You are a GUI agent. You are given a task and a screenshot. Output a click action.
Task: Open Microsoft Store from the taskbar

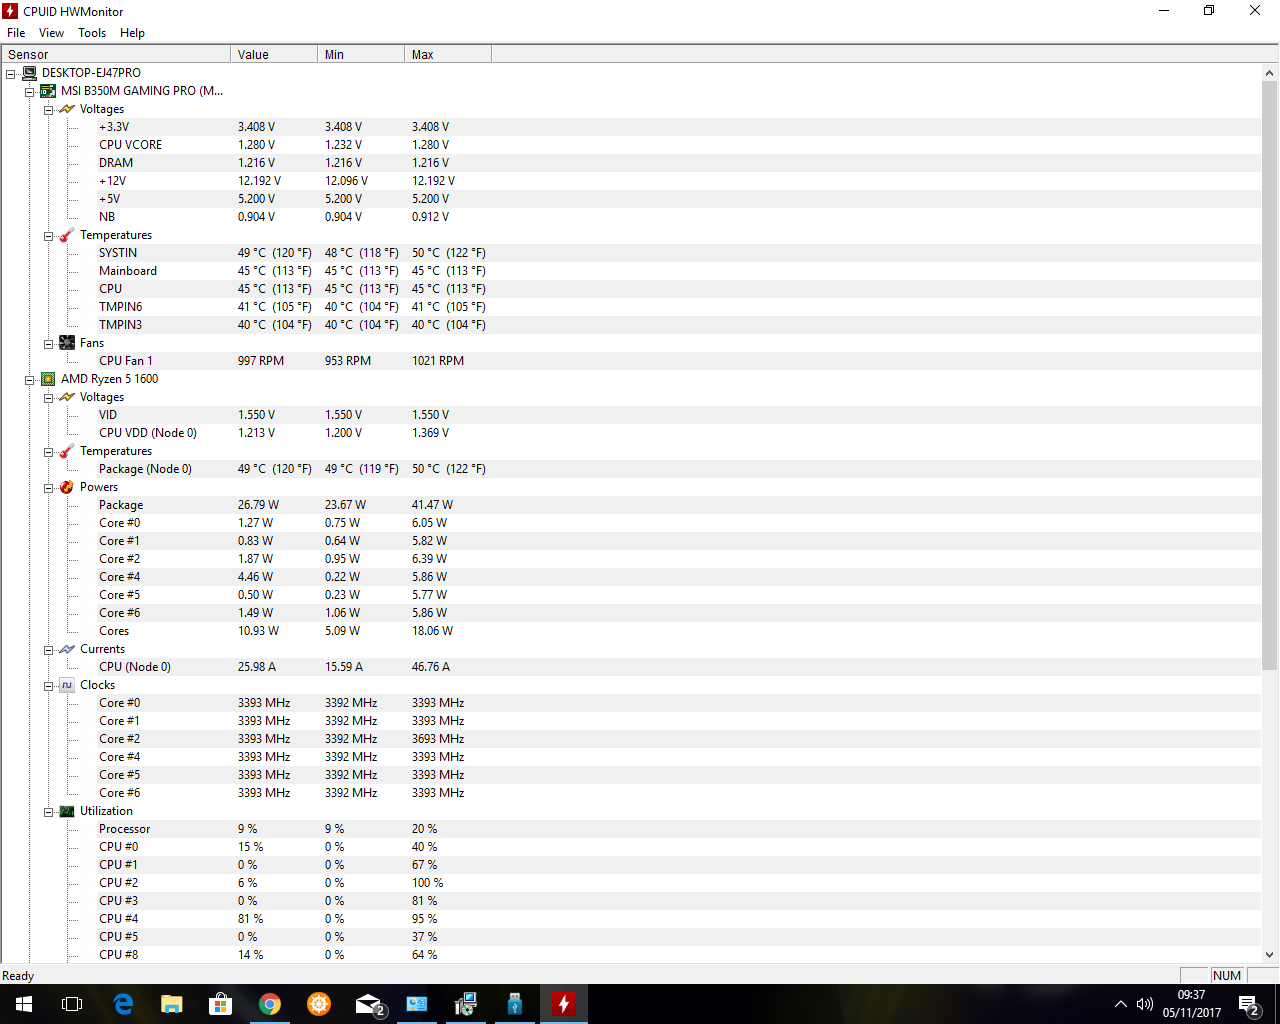click(221, 1004)
